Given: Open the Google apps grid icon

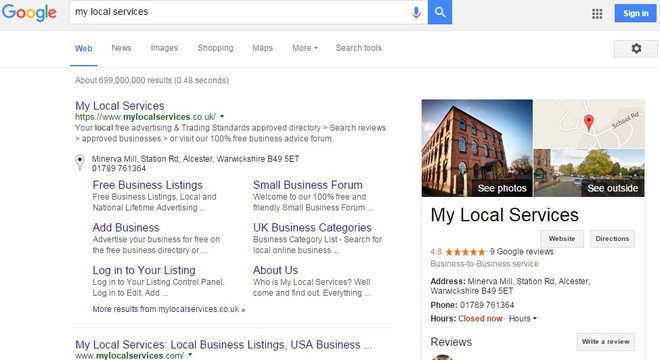Looking at the screenshot, I should click(x=597, y=13).
